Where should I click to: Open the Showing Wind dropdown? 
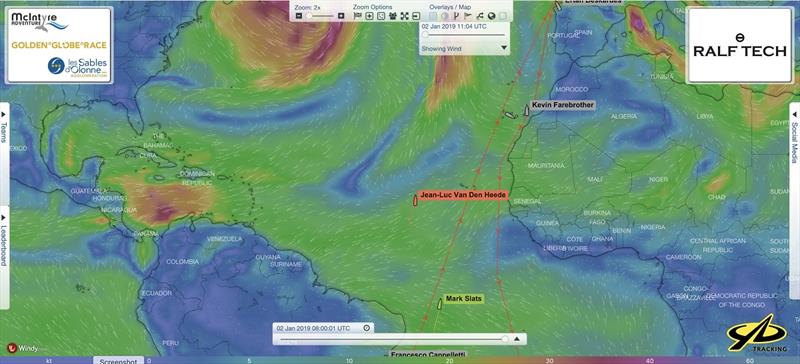point(464,48)
